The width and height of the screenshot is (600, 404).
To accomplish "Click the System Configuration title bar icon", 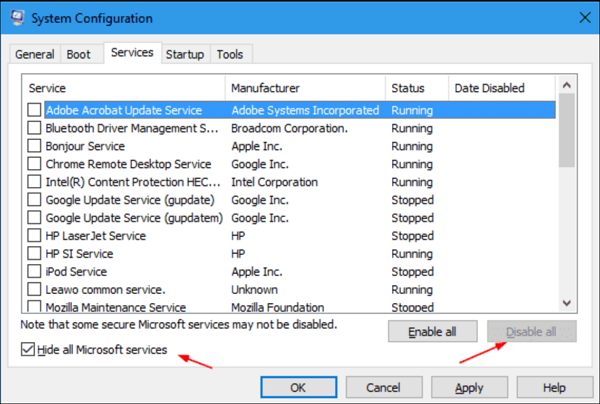I will [17, 18].
